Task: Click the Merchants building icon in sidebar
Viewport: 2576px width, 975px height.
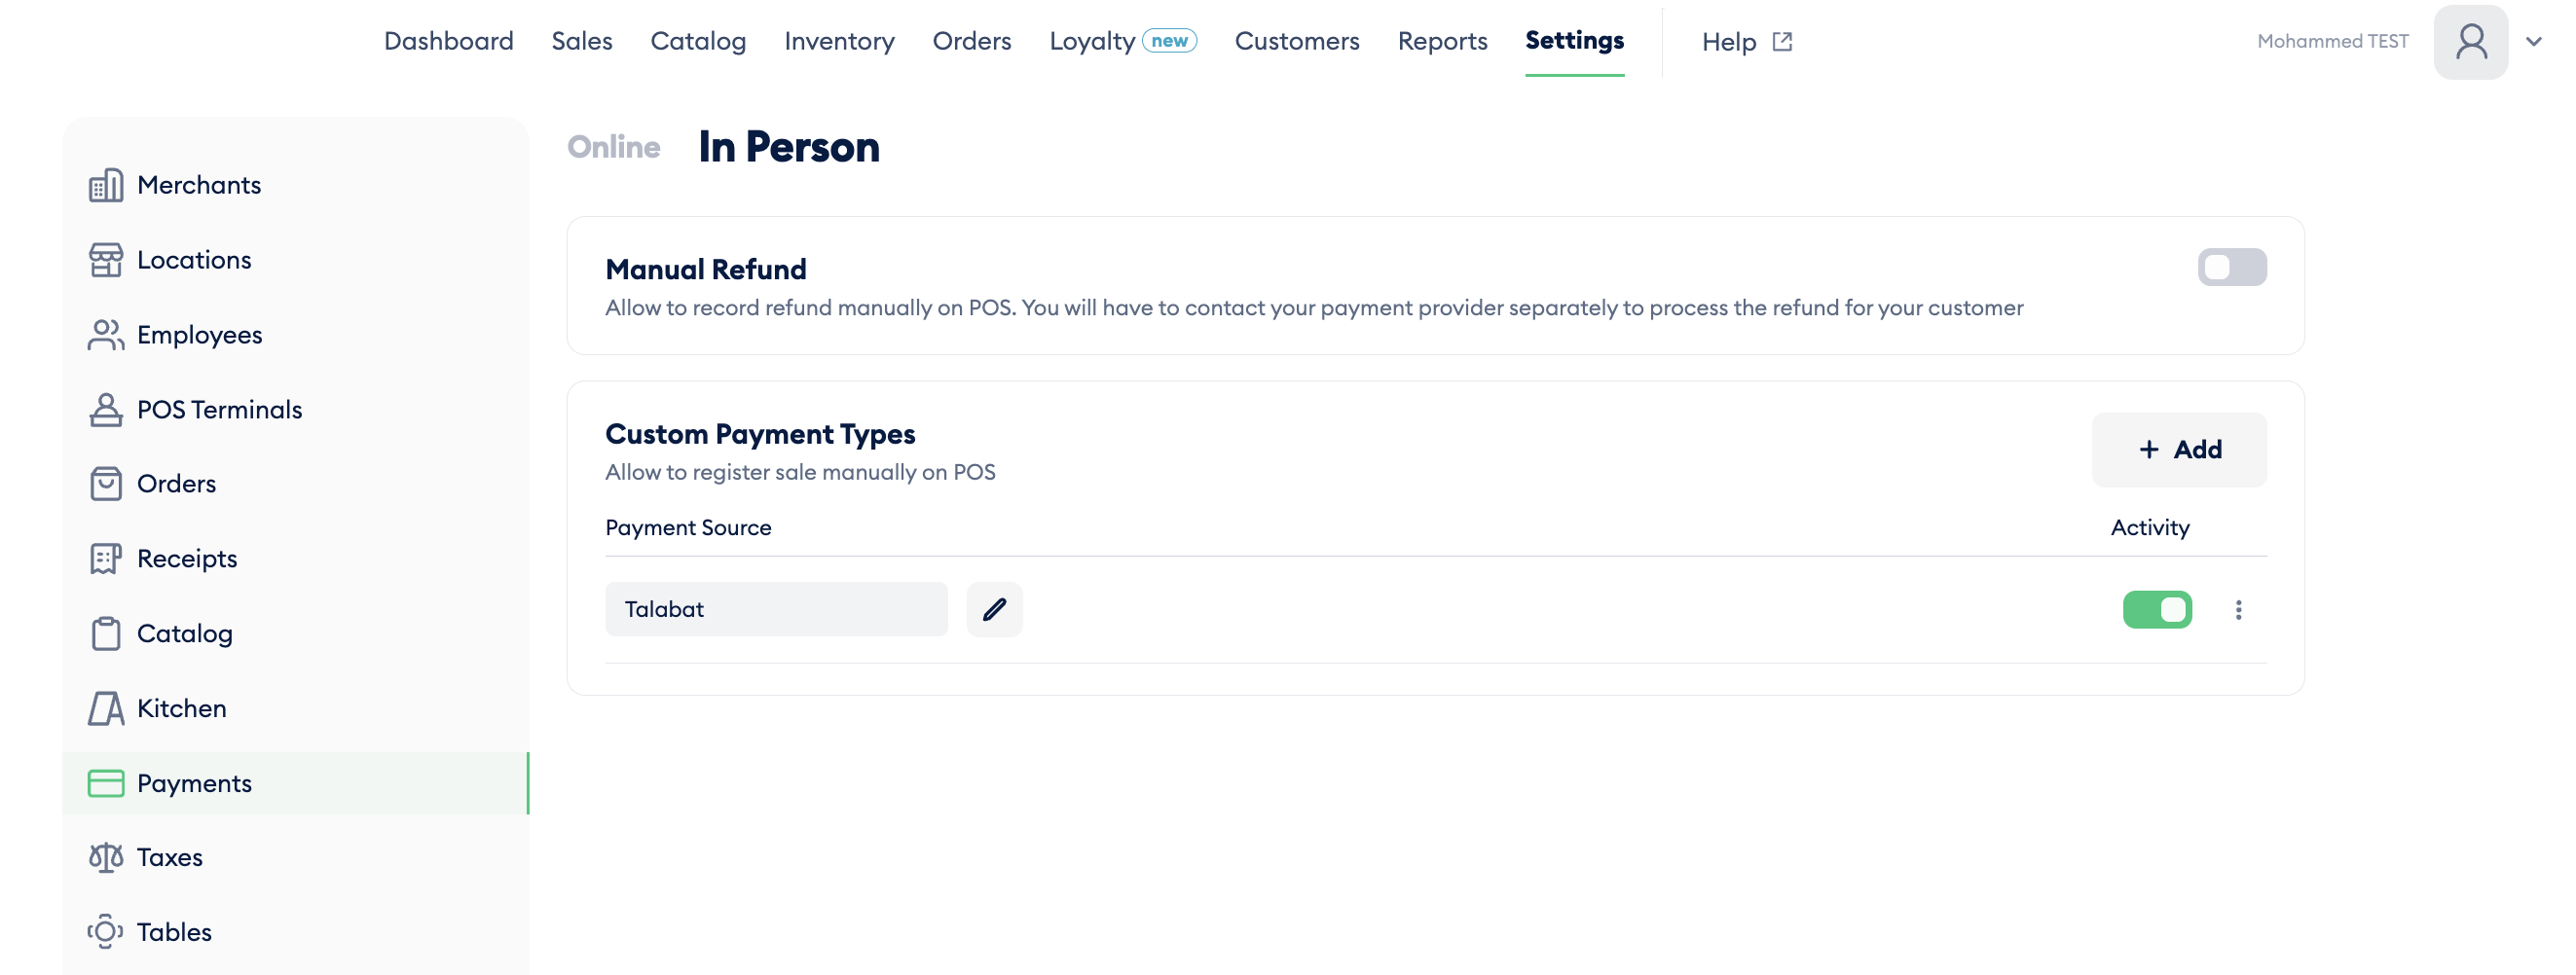Action: pyautogui.click(x=106, y=185)
